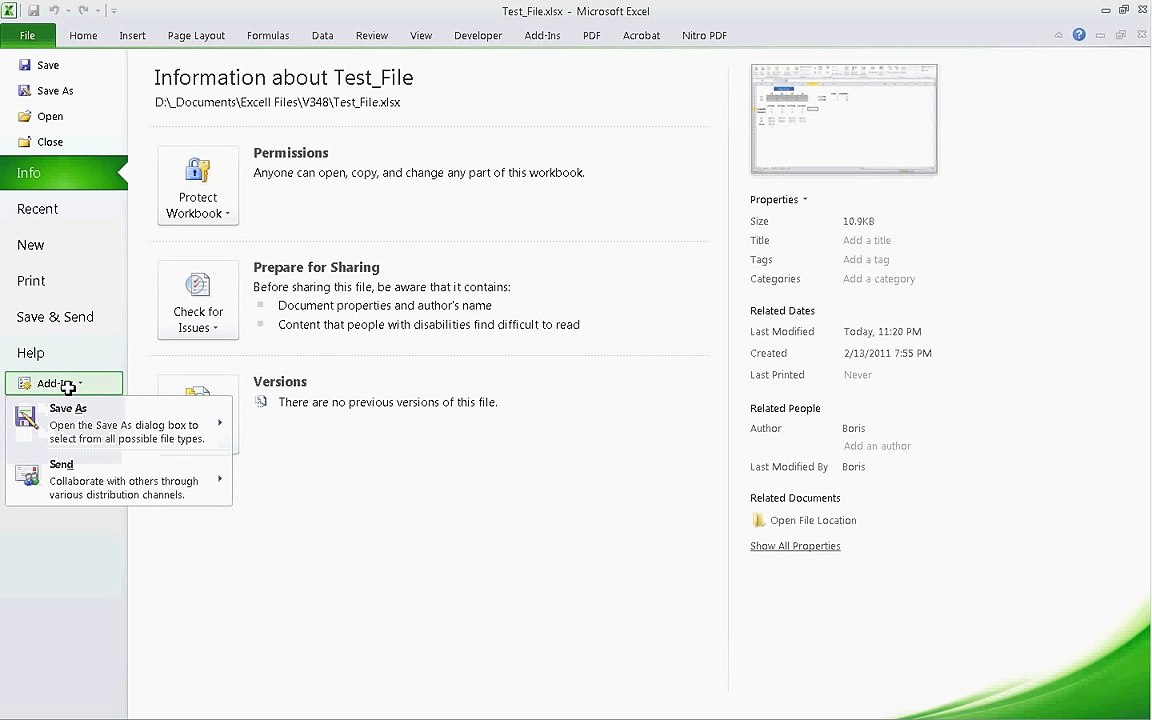The width and height of the screenshot is (1152, 720).
Task: Open Excel Help question mark icon
Action: point(1079,35)
